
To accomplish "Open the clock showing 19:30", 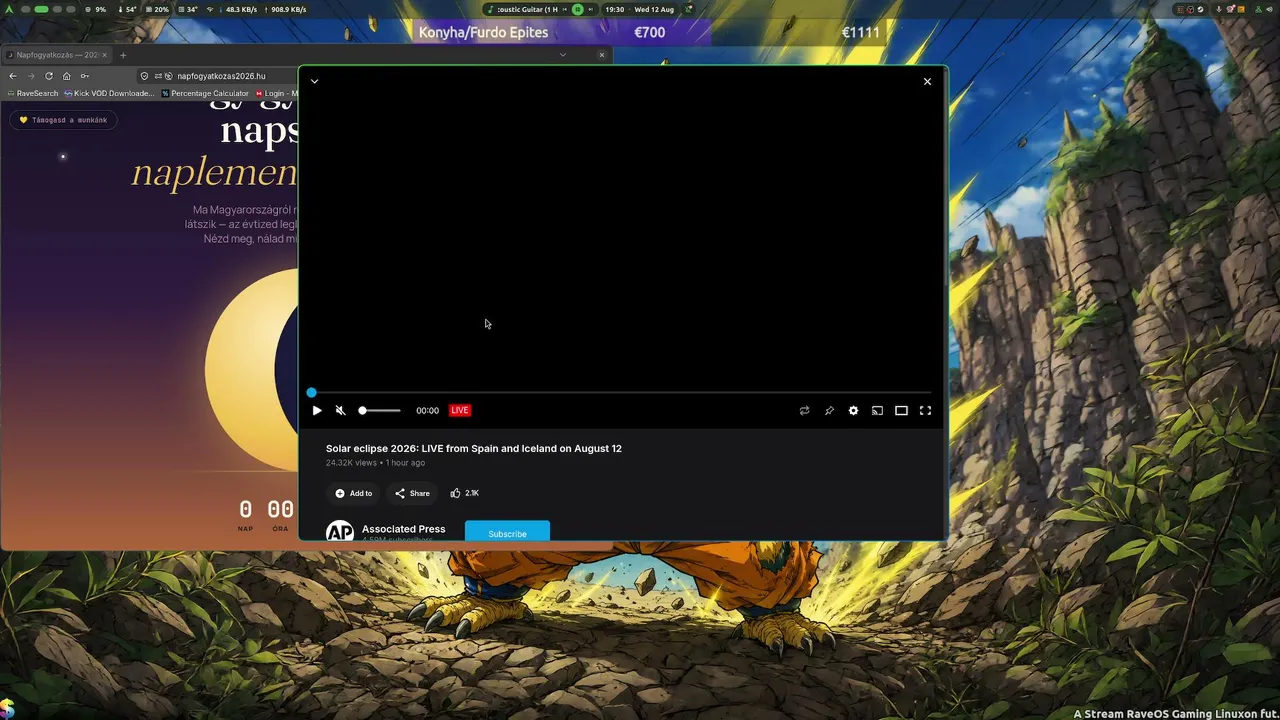I will point(615,9).
